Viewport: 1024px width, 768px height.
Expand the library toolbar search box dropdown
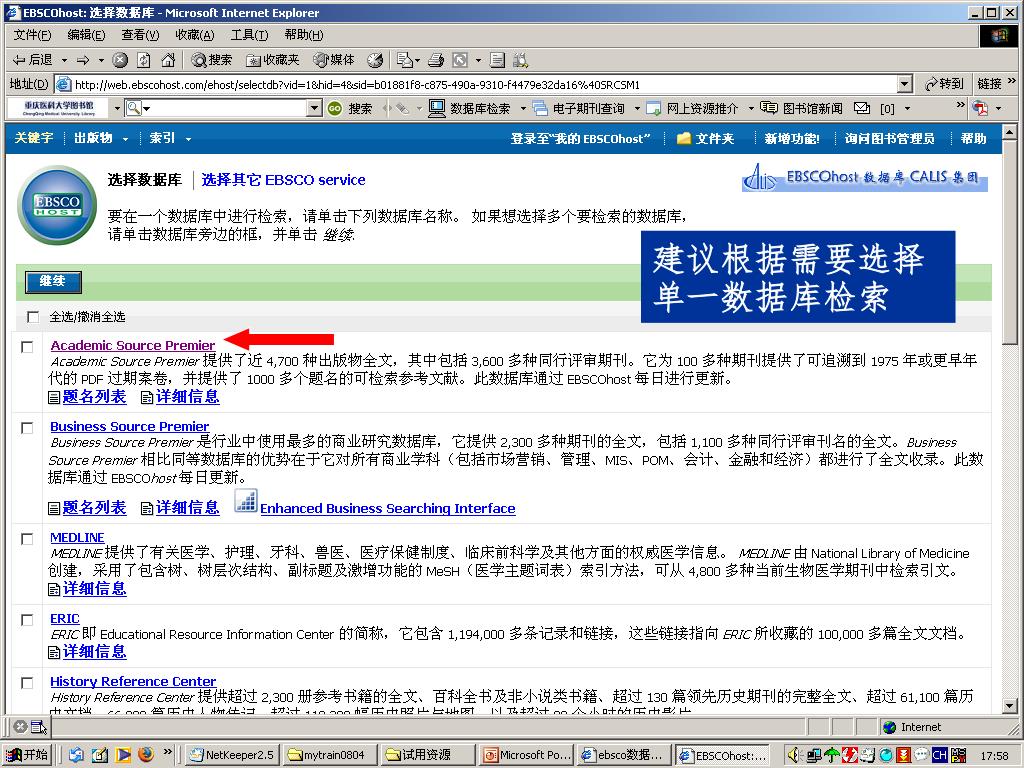[314, 108]
